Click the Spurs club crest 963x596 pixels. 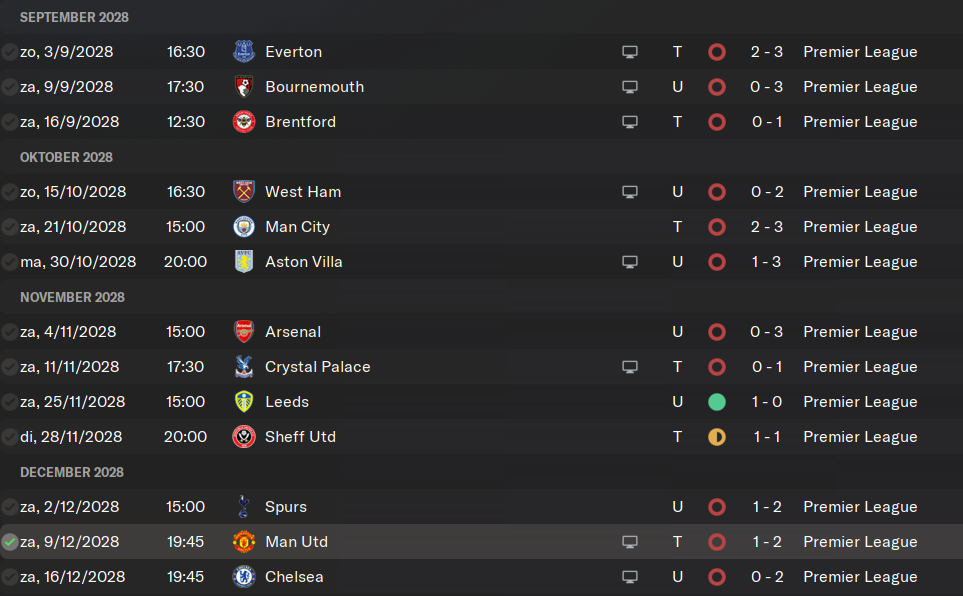[x=244, y=507]
